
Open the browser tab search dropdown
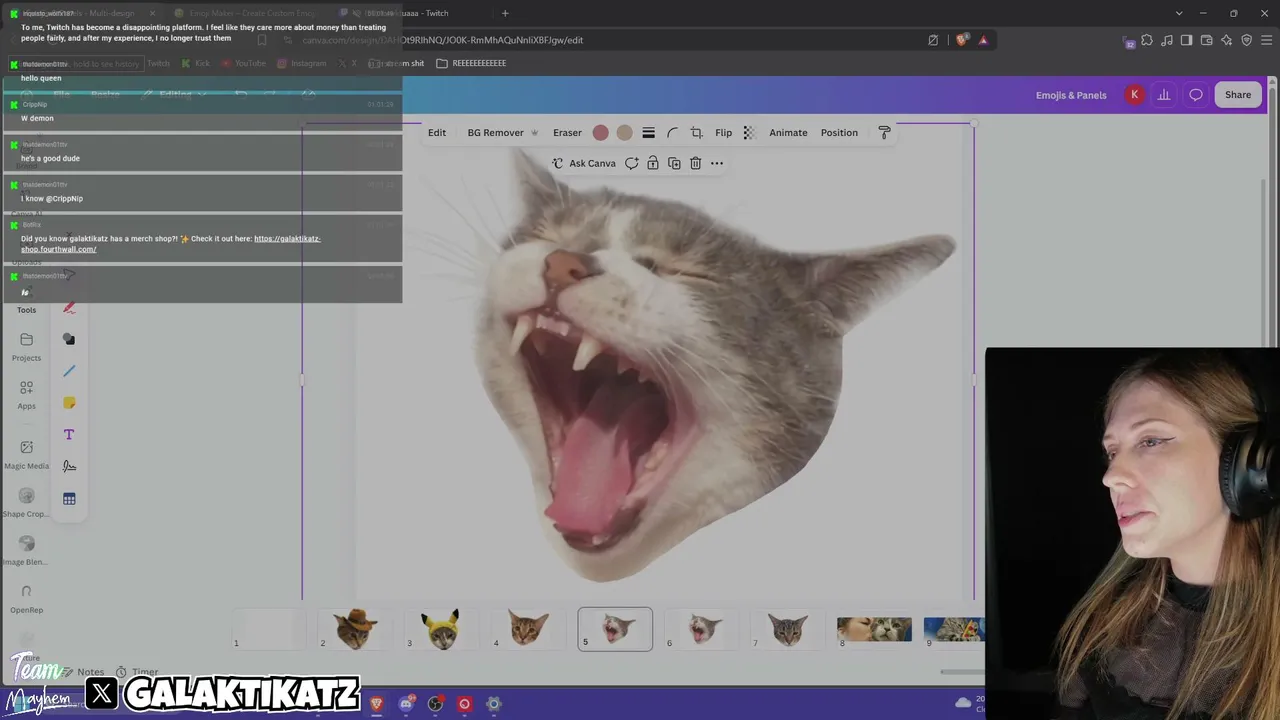[x=1179, y=13]
